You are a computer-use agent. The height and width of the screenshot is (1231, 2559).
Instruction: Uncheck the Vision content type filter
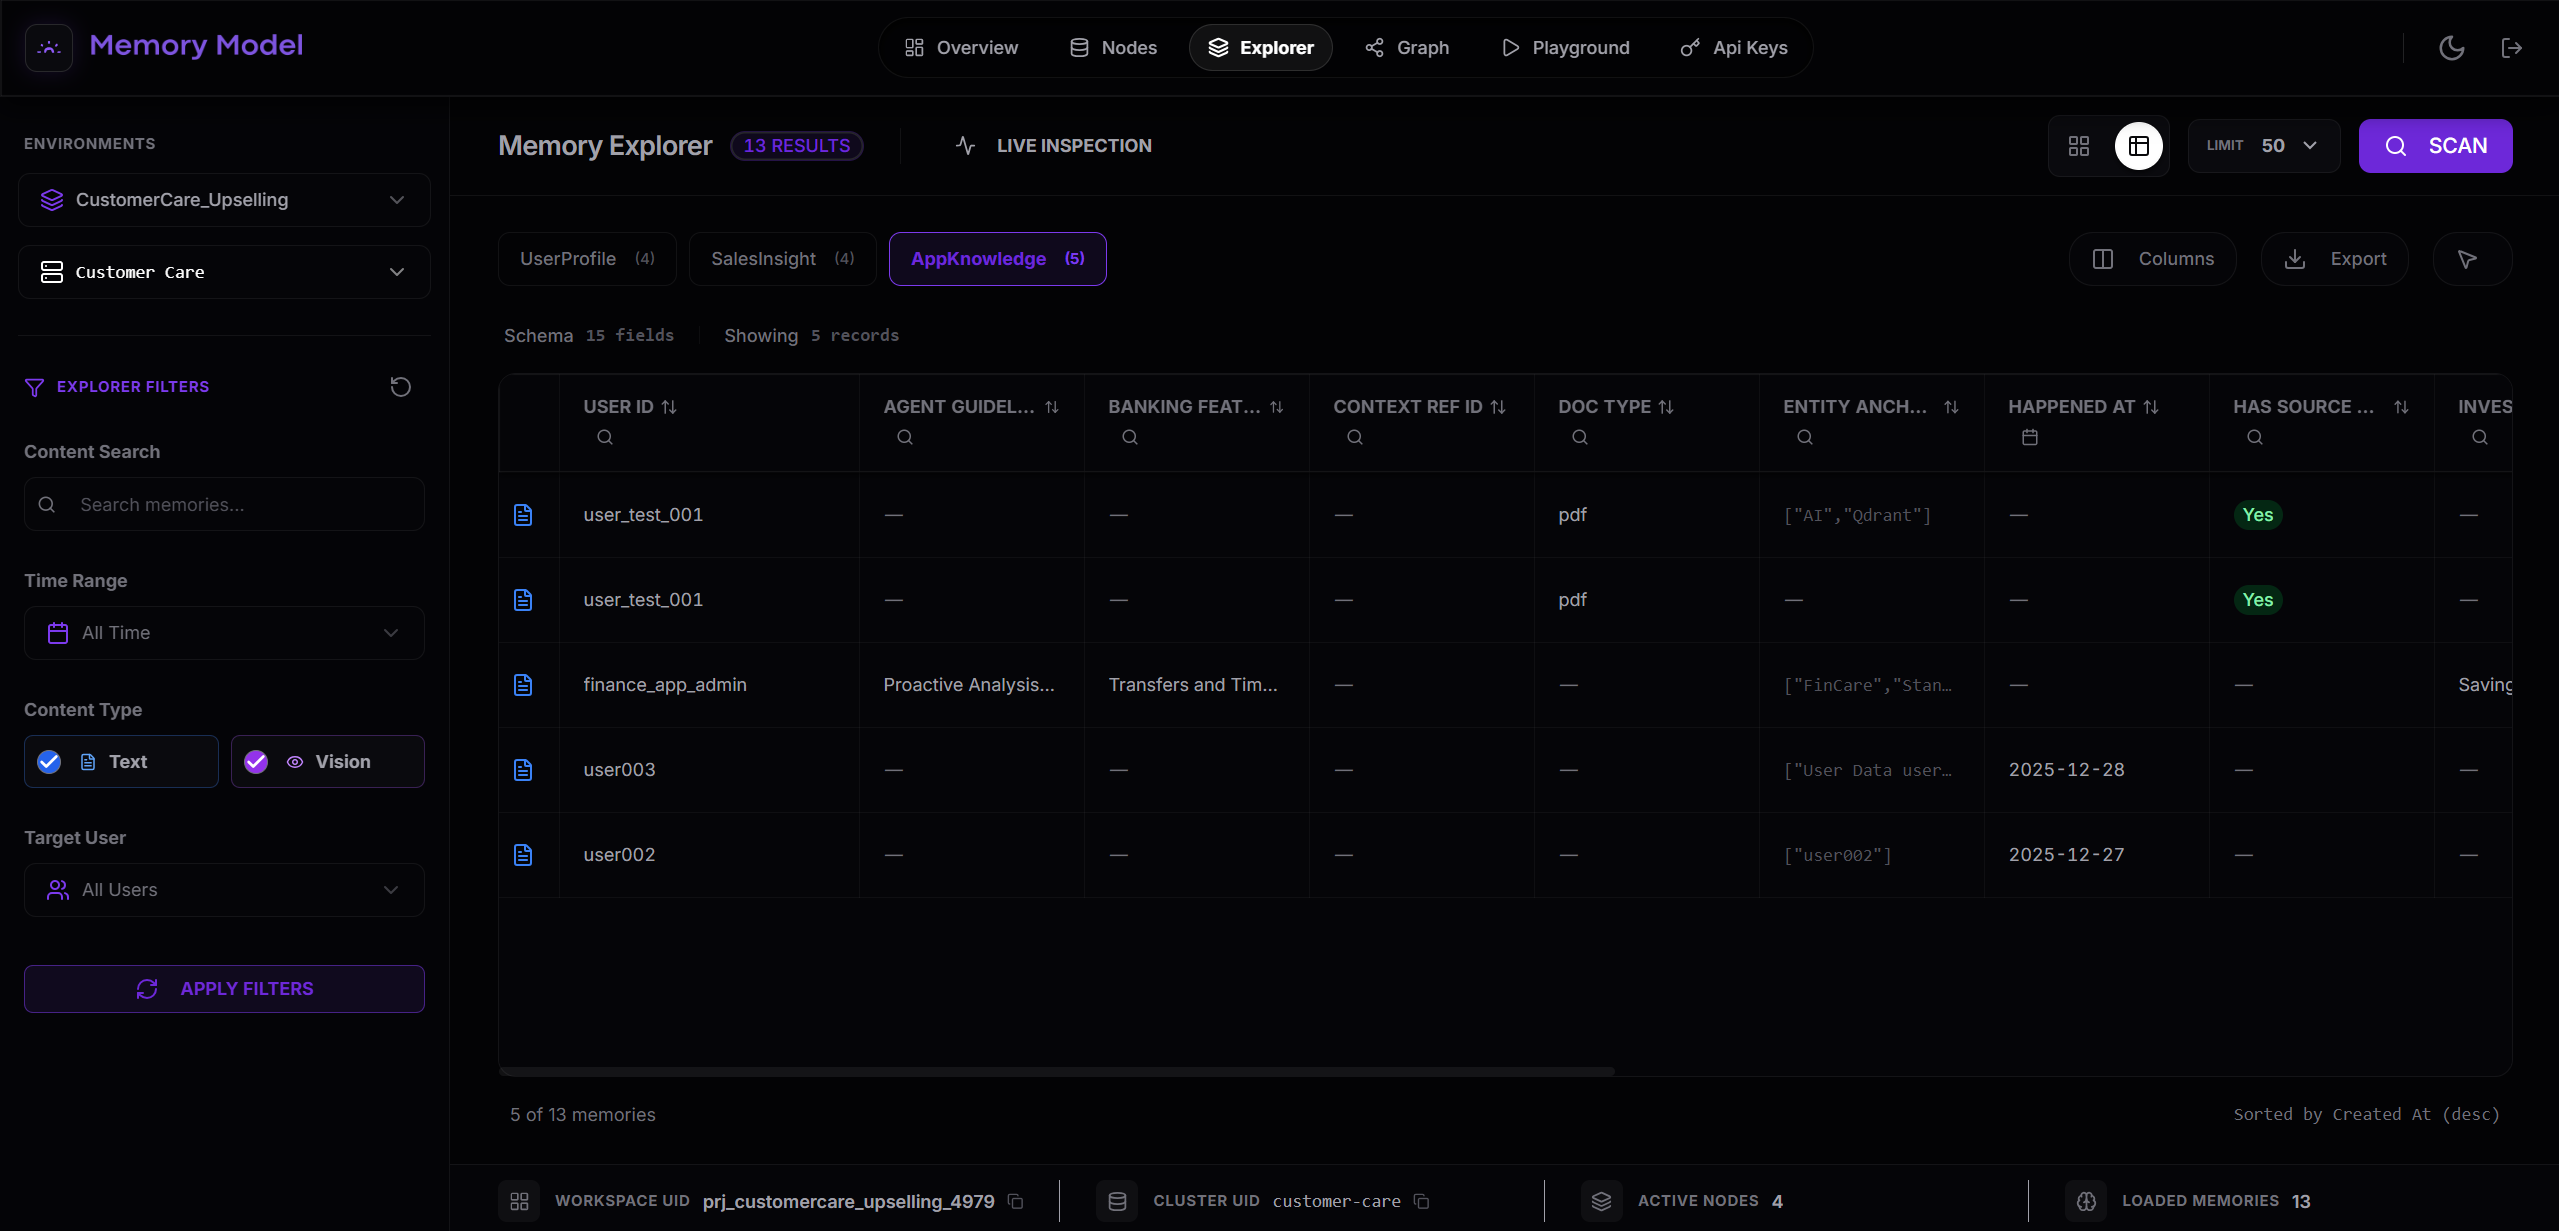pos(255,761)
